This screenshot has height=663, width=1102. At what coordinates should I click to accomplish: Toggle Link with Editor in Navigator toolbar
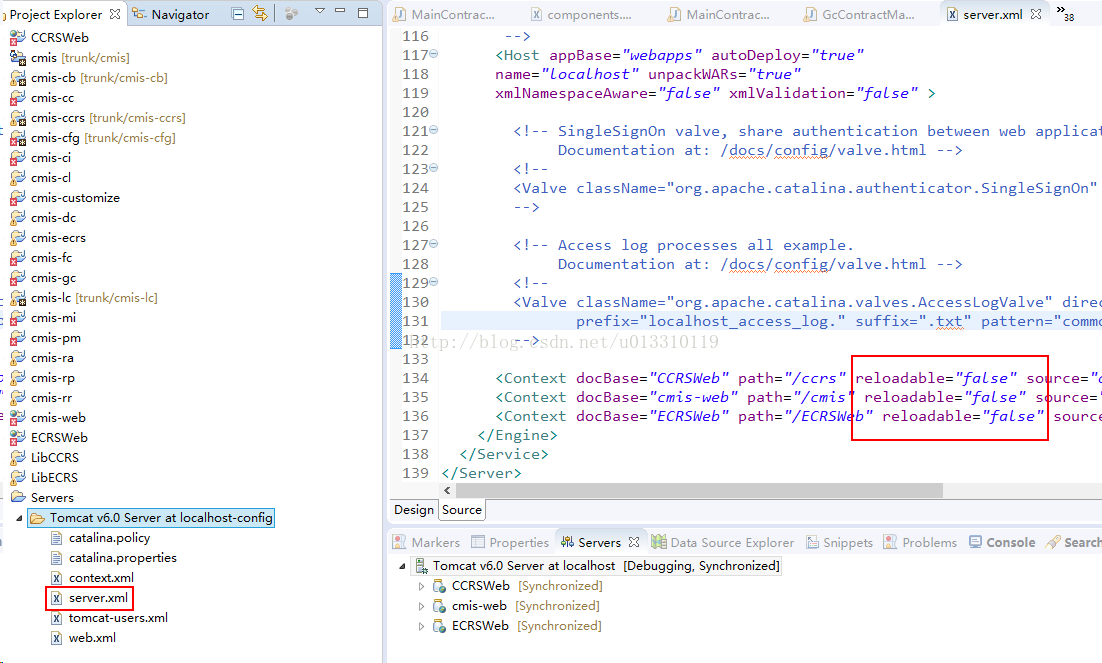260,14
